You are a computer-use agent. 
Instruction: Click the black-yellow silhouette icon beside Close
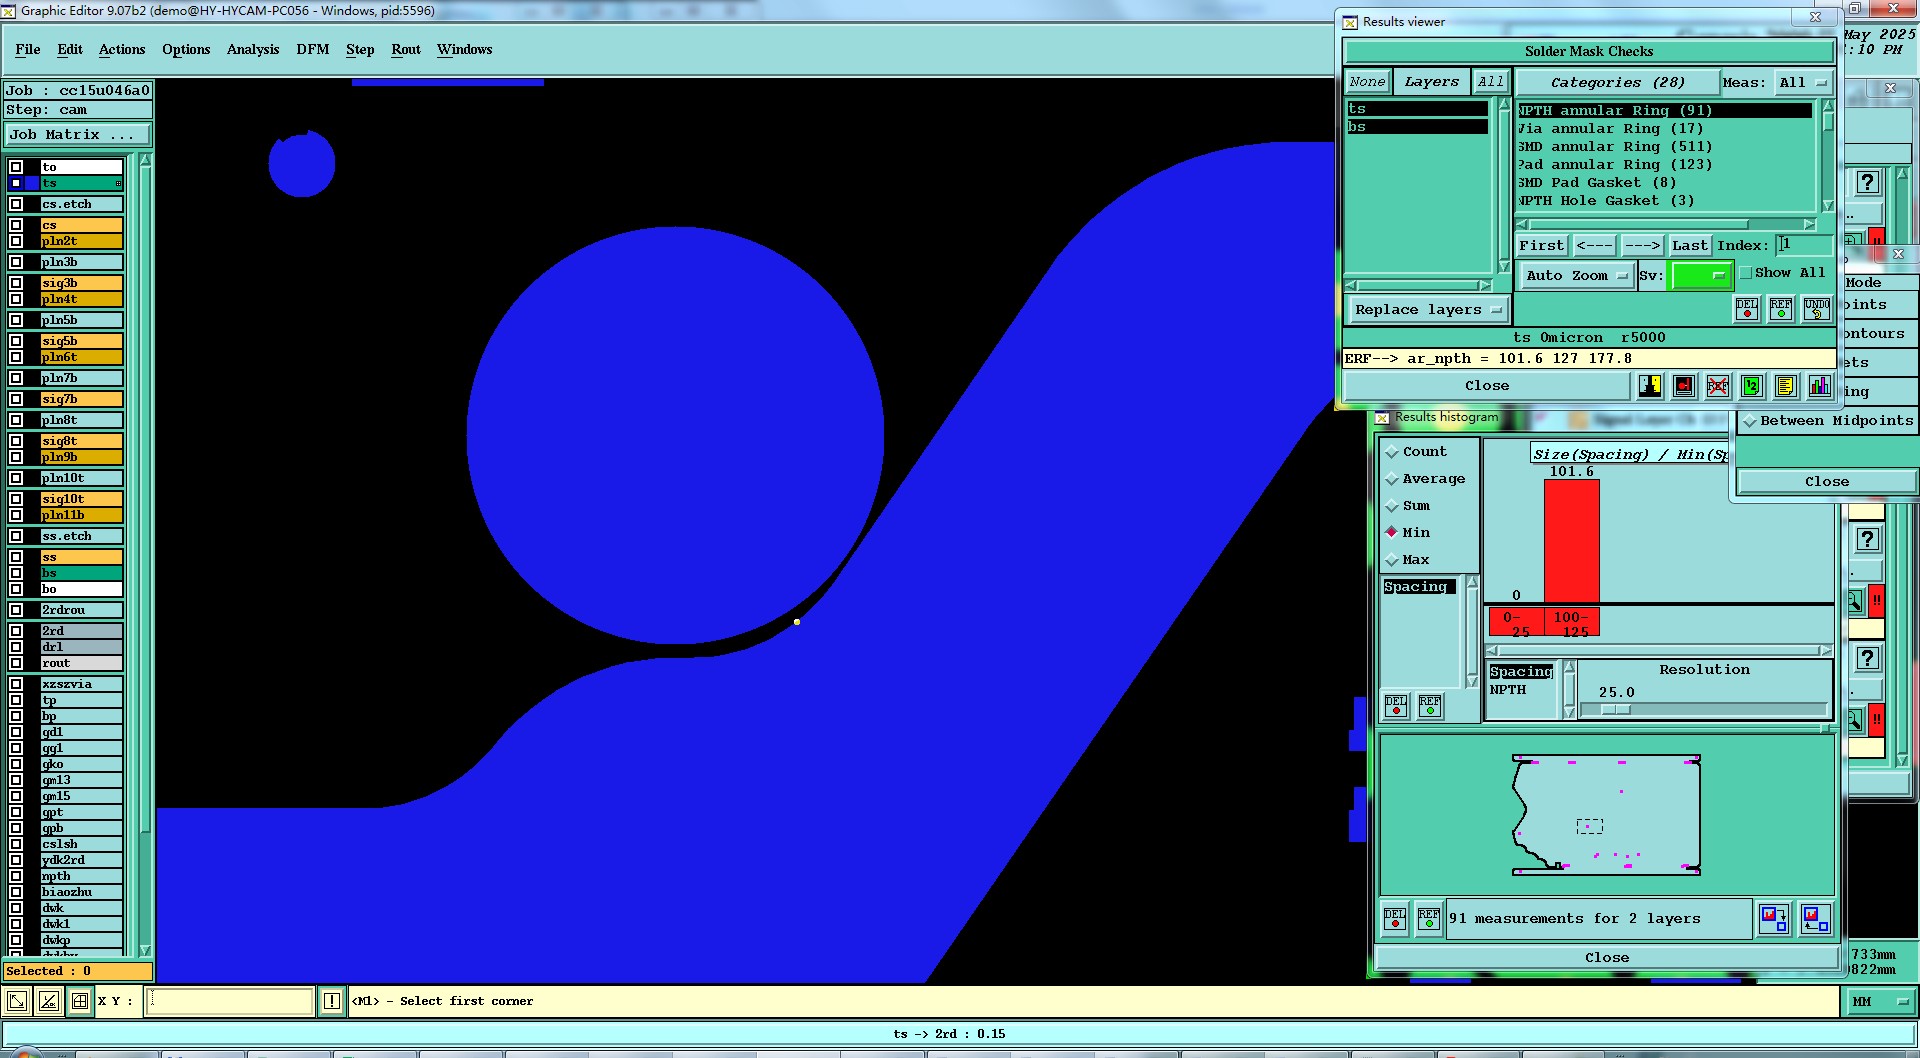[1650, 386]
